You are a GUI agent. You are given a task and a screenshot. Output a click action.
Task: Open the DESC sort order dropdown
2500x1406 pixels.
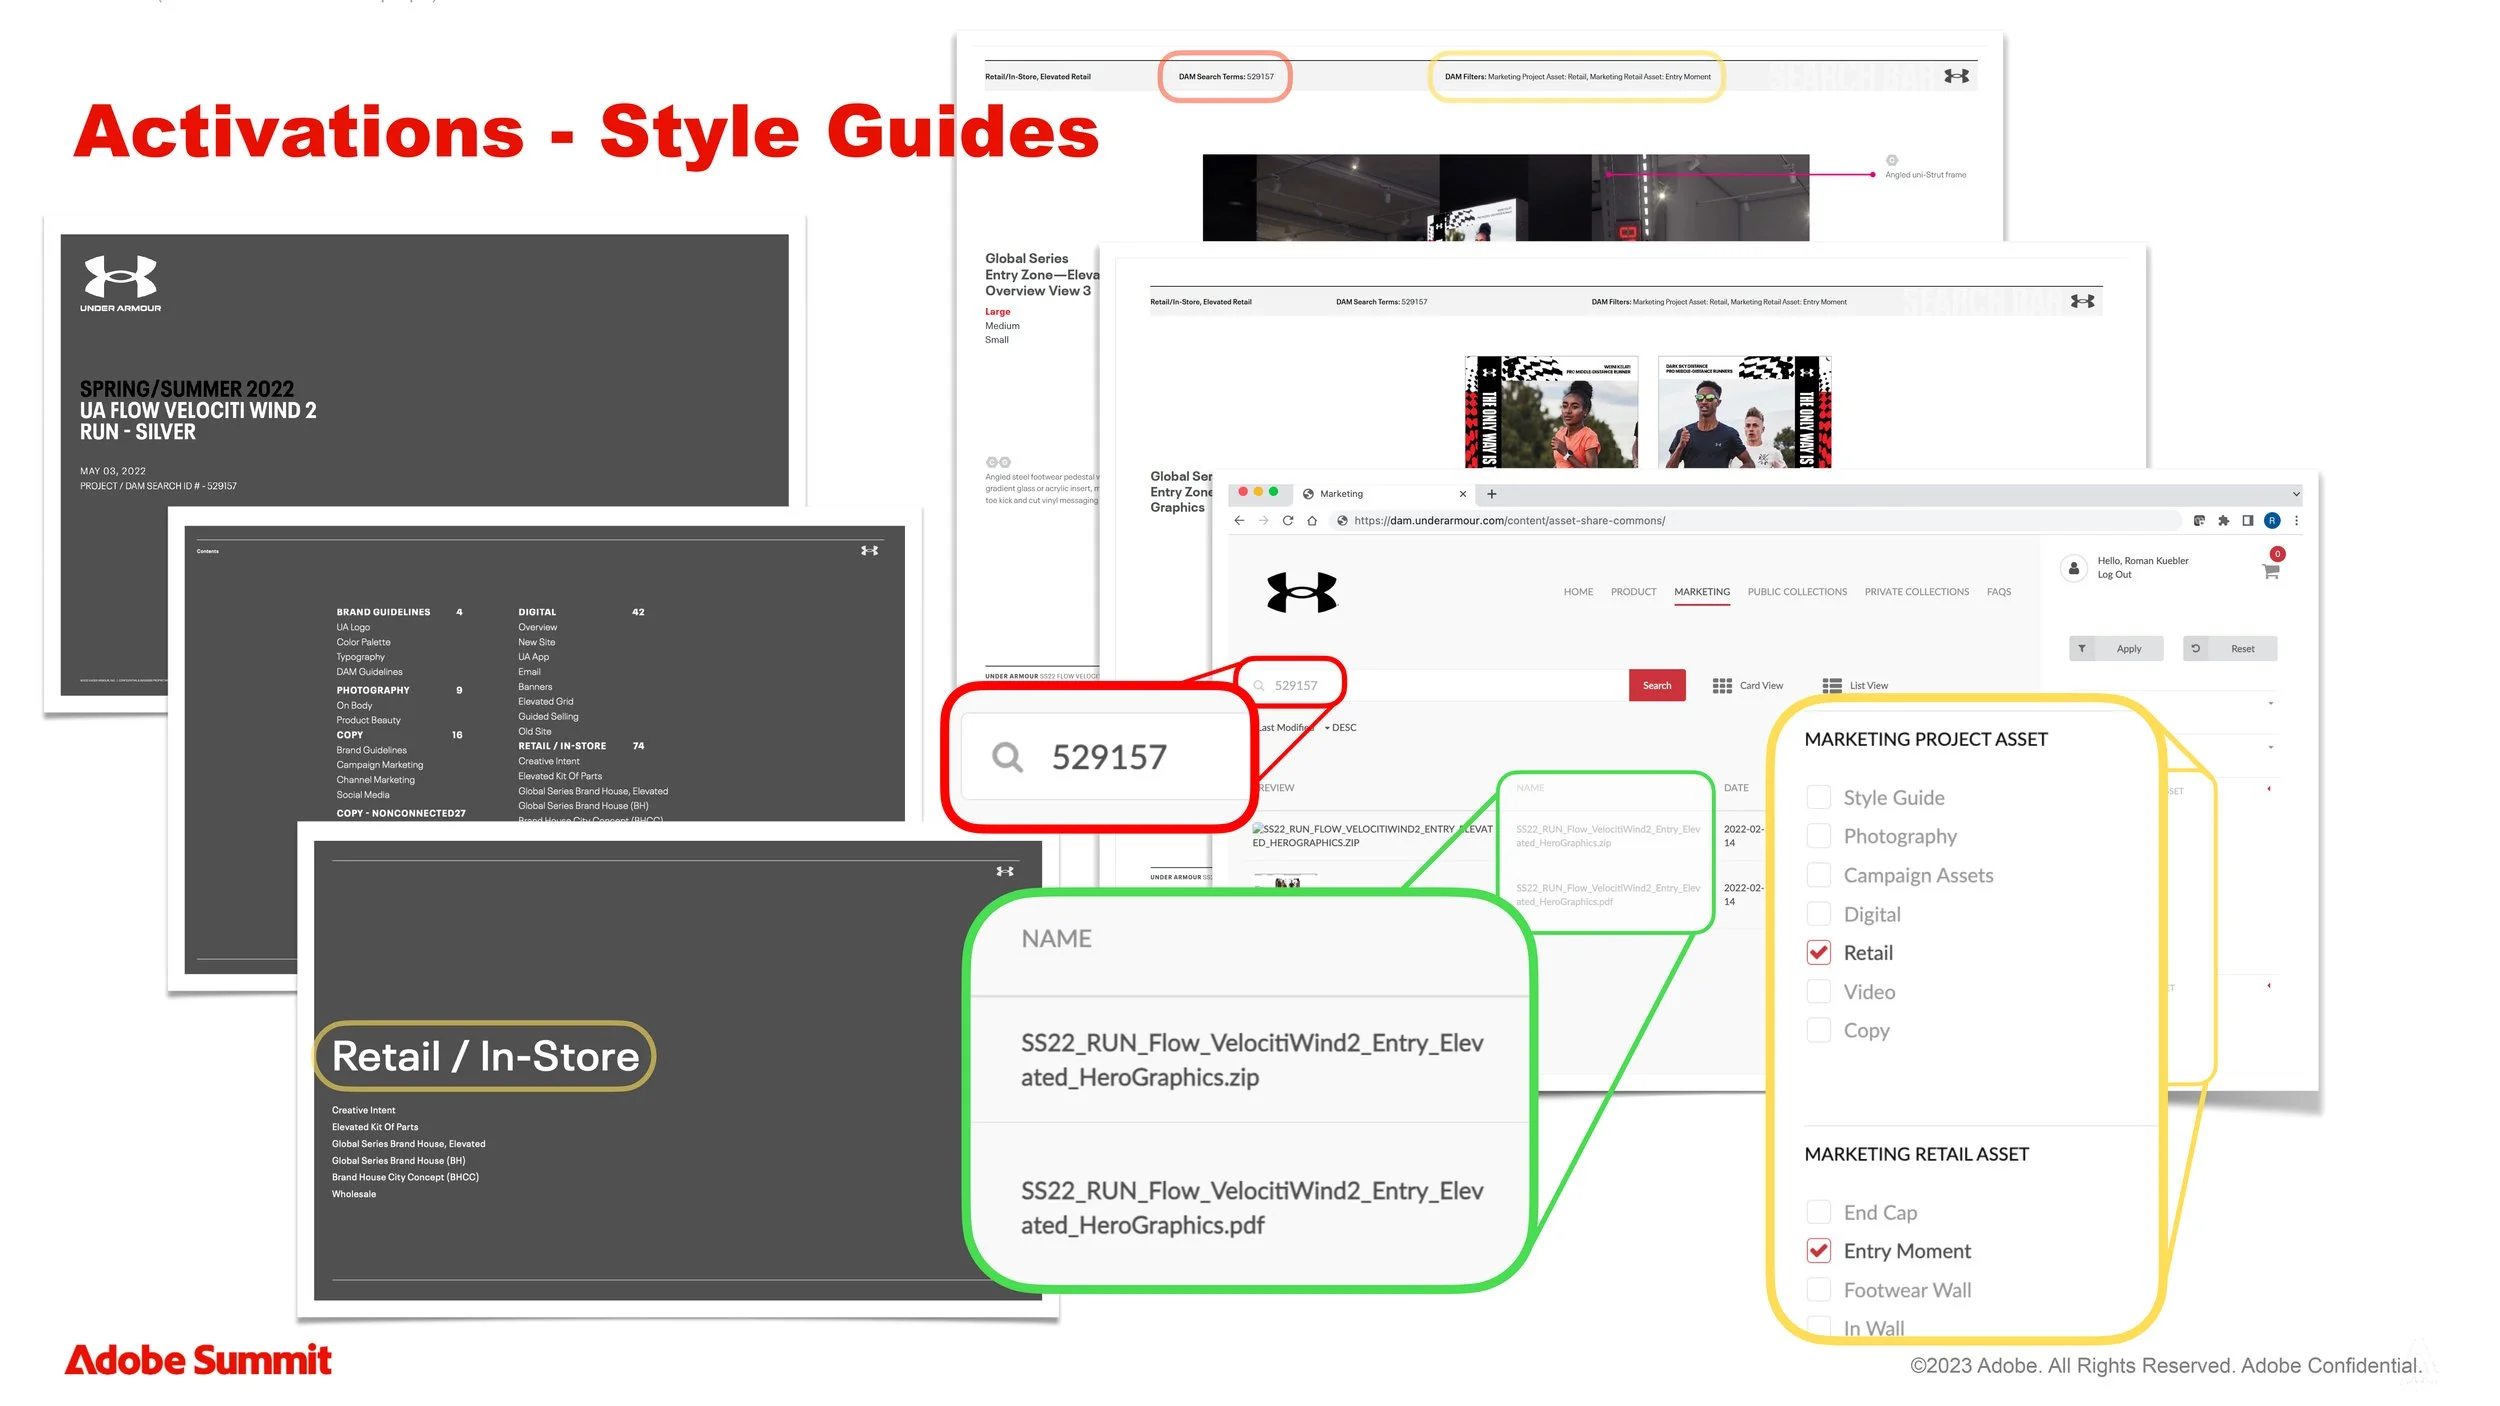(1341, 728)
